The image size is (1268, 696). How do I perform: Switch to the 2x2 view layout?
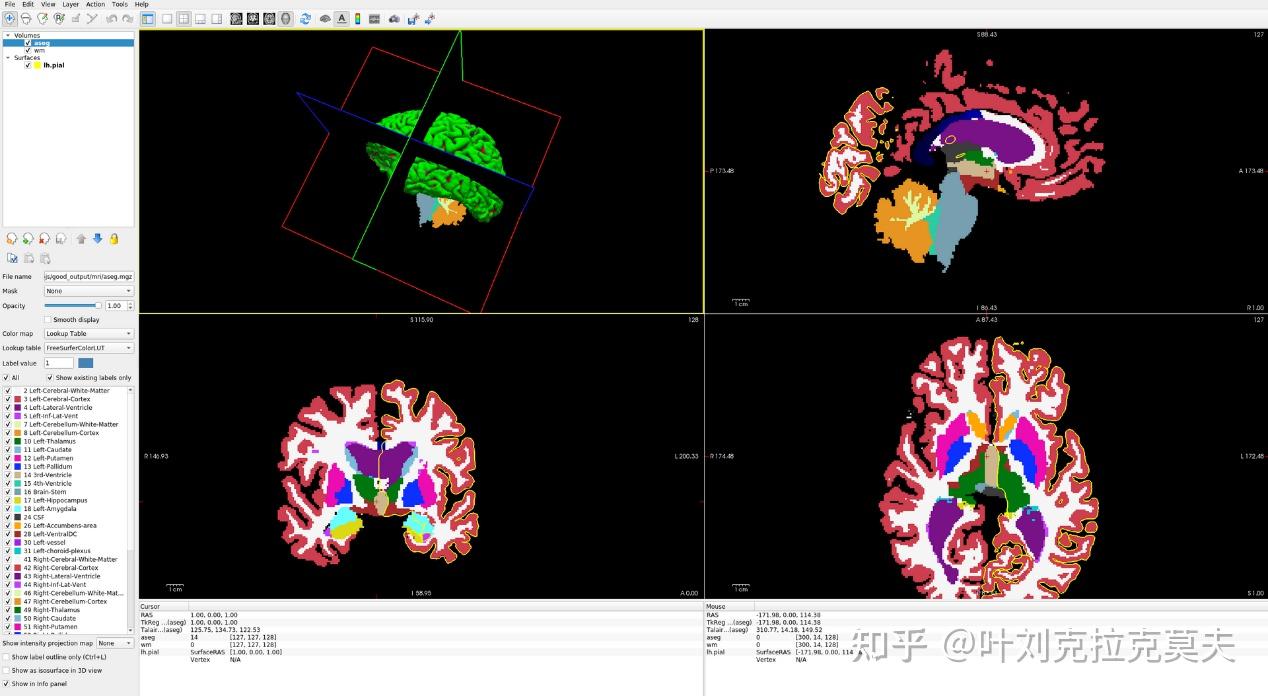tap(184, 18)
